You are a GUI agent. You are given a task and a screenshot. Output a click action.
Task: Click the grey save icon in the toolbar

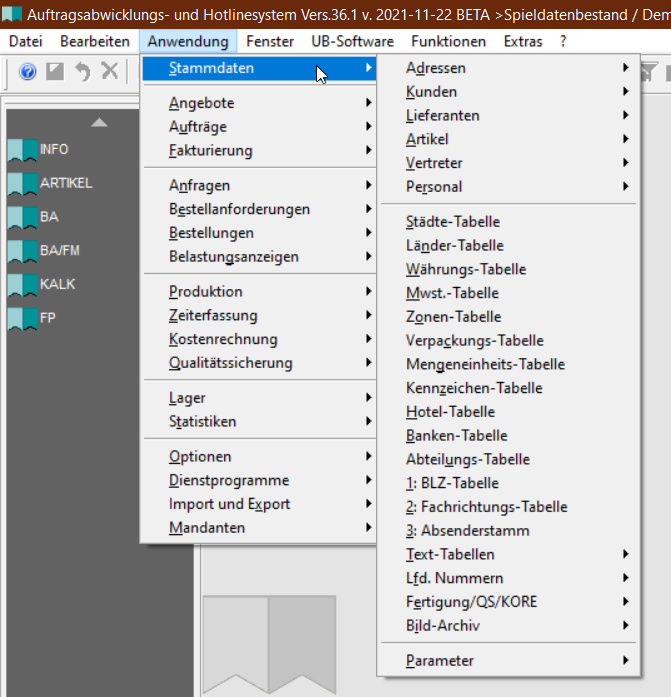(56, 71)
